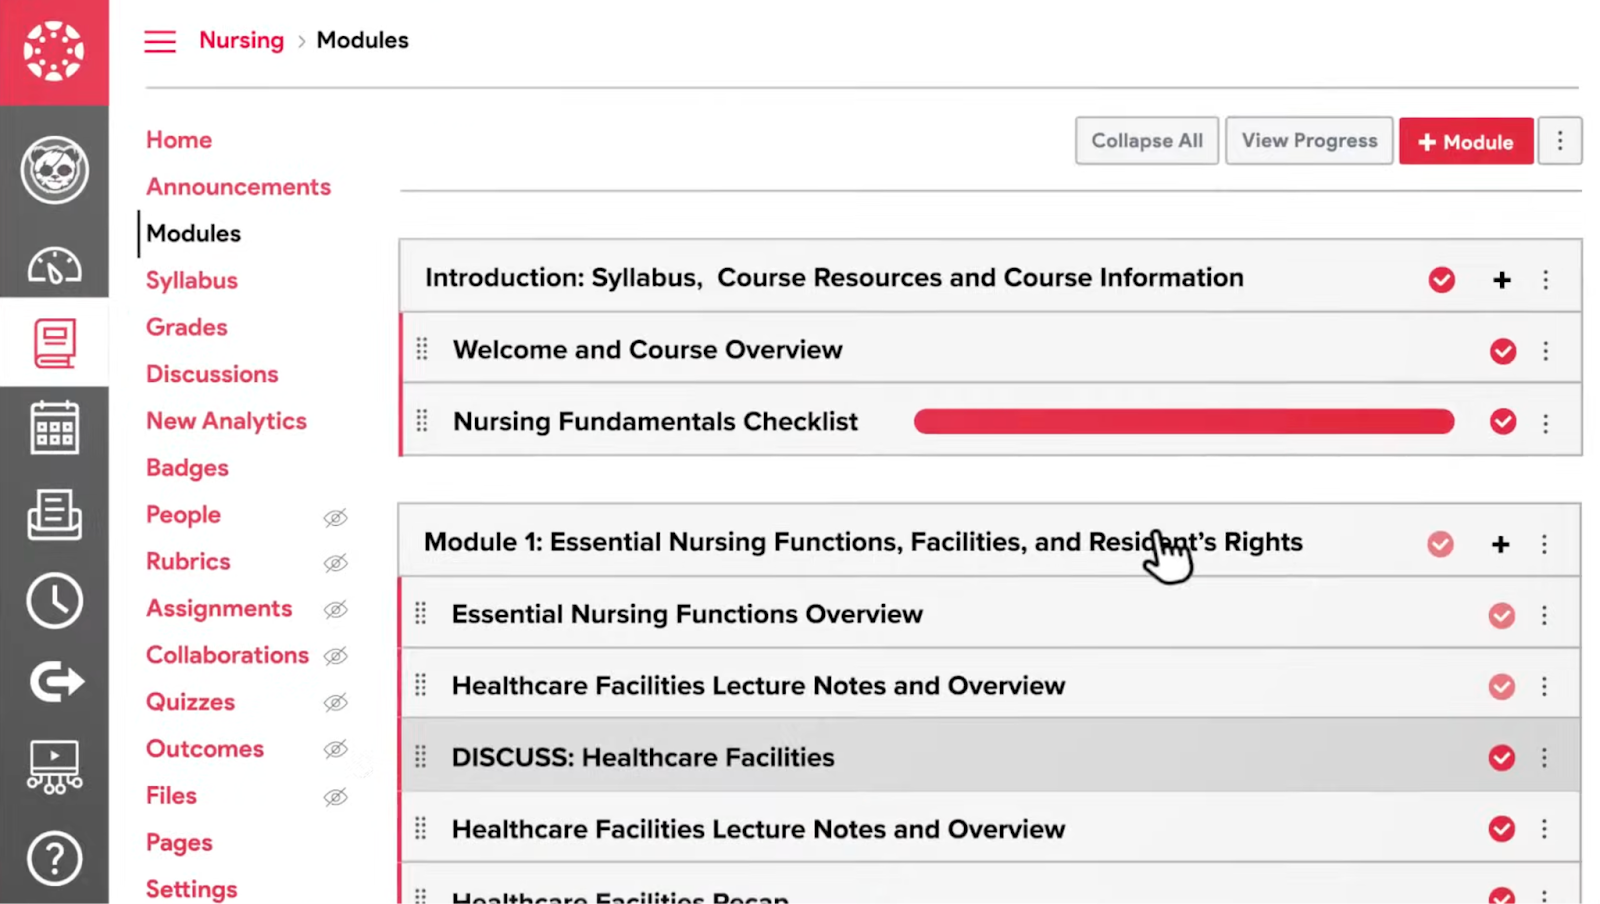Open the kebab menu for the Introduction module
1600x904 pixels.
point(1546,280)
